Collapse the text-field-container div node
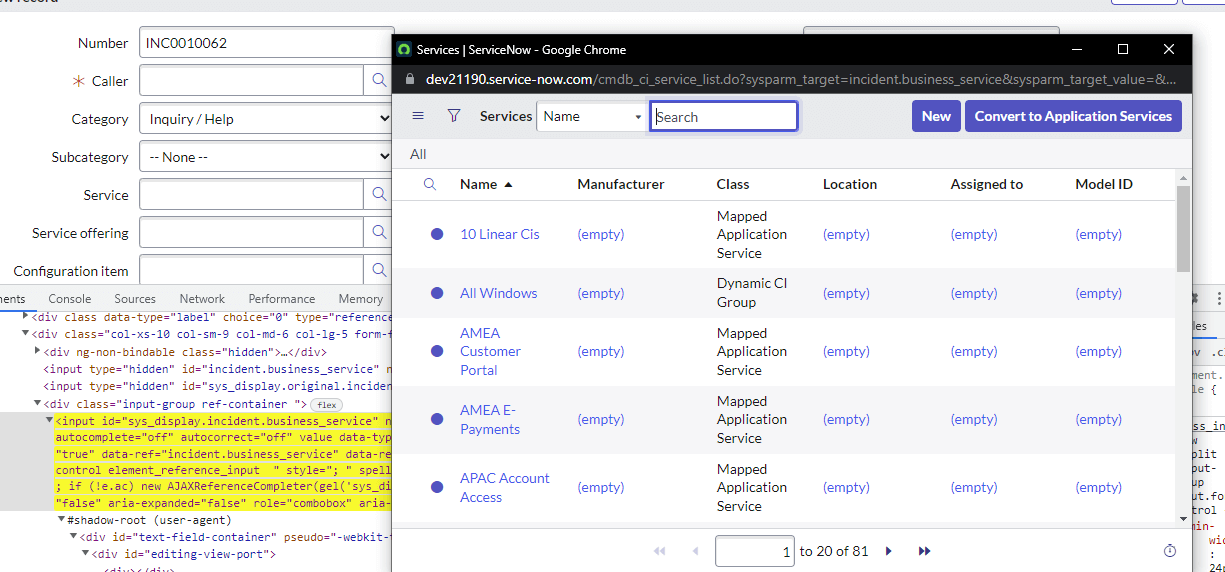Screen dimensions: 1225x572 click(74, 537)
